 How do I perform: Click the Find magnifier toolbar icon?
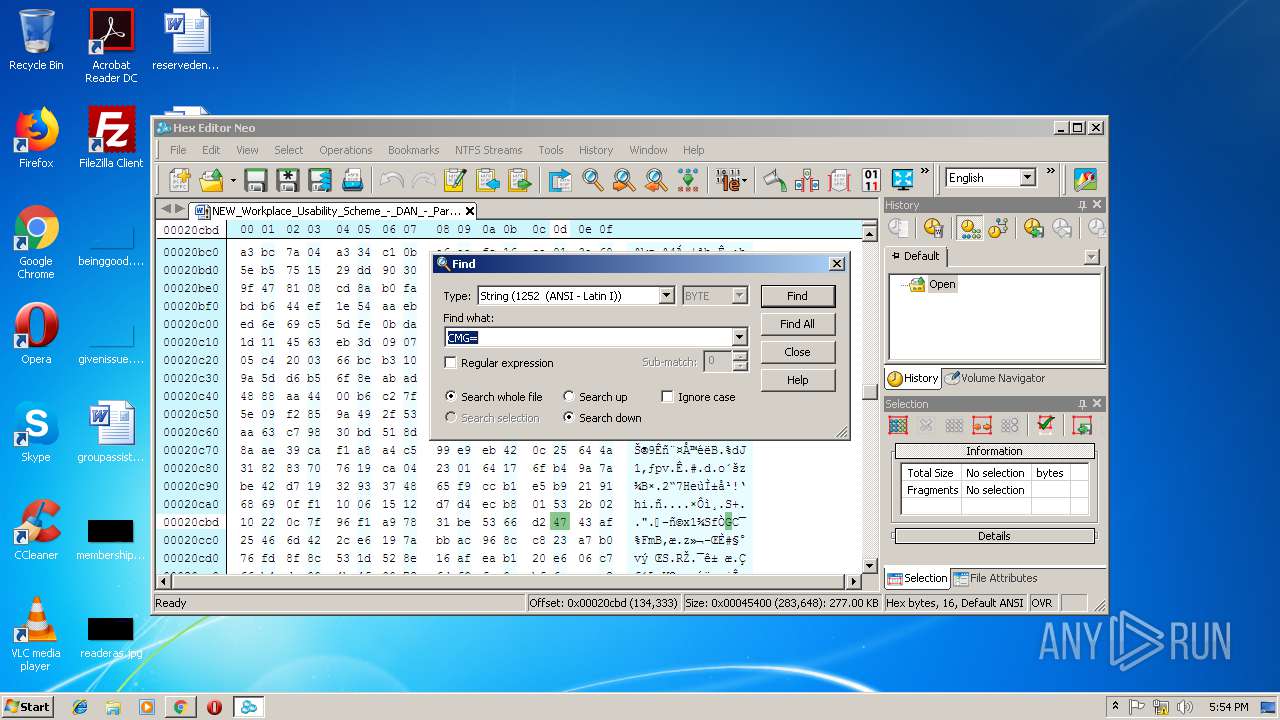pyautogui.click(x=593, y=180)
